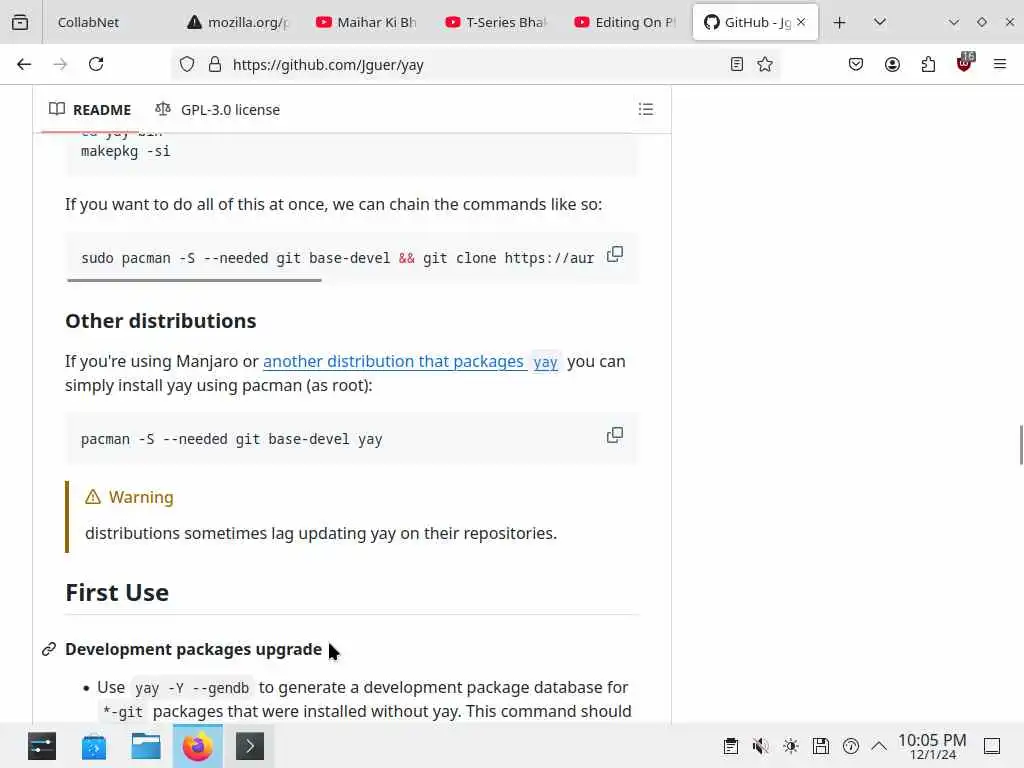1024x768 pixels.
Task: Open extensions puzzle menu
Action: (x=928, y=64)
